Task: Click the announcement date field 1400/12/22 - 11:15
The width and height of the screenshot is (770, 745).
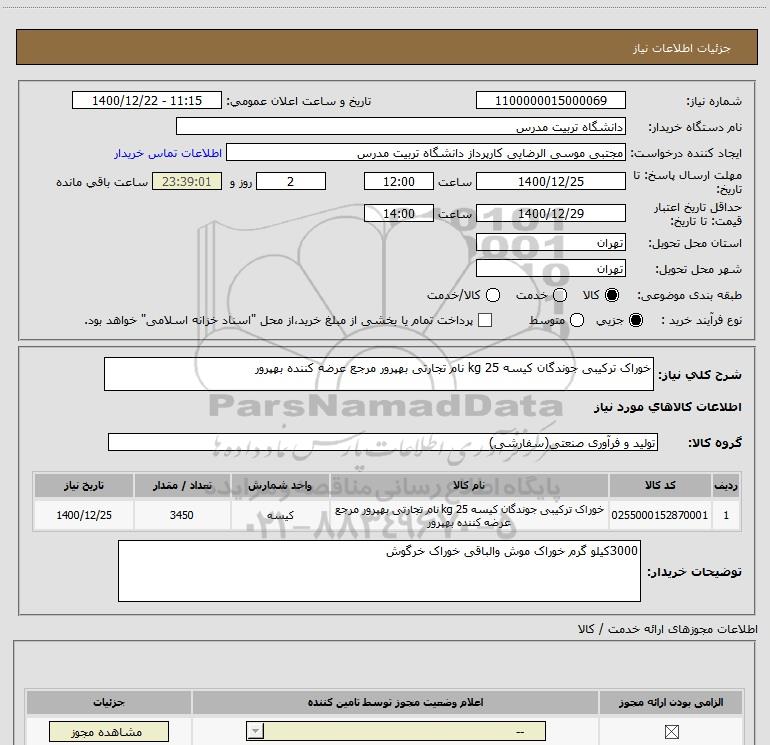Action: click(147, 100)
